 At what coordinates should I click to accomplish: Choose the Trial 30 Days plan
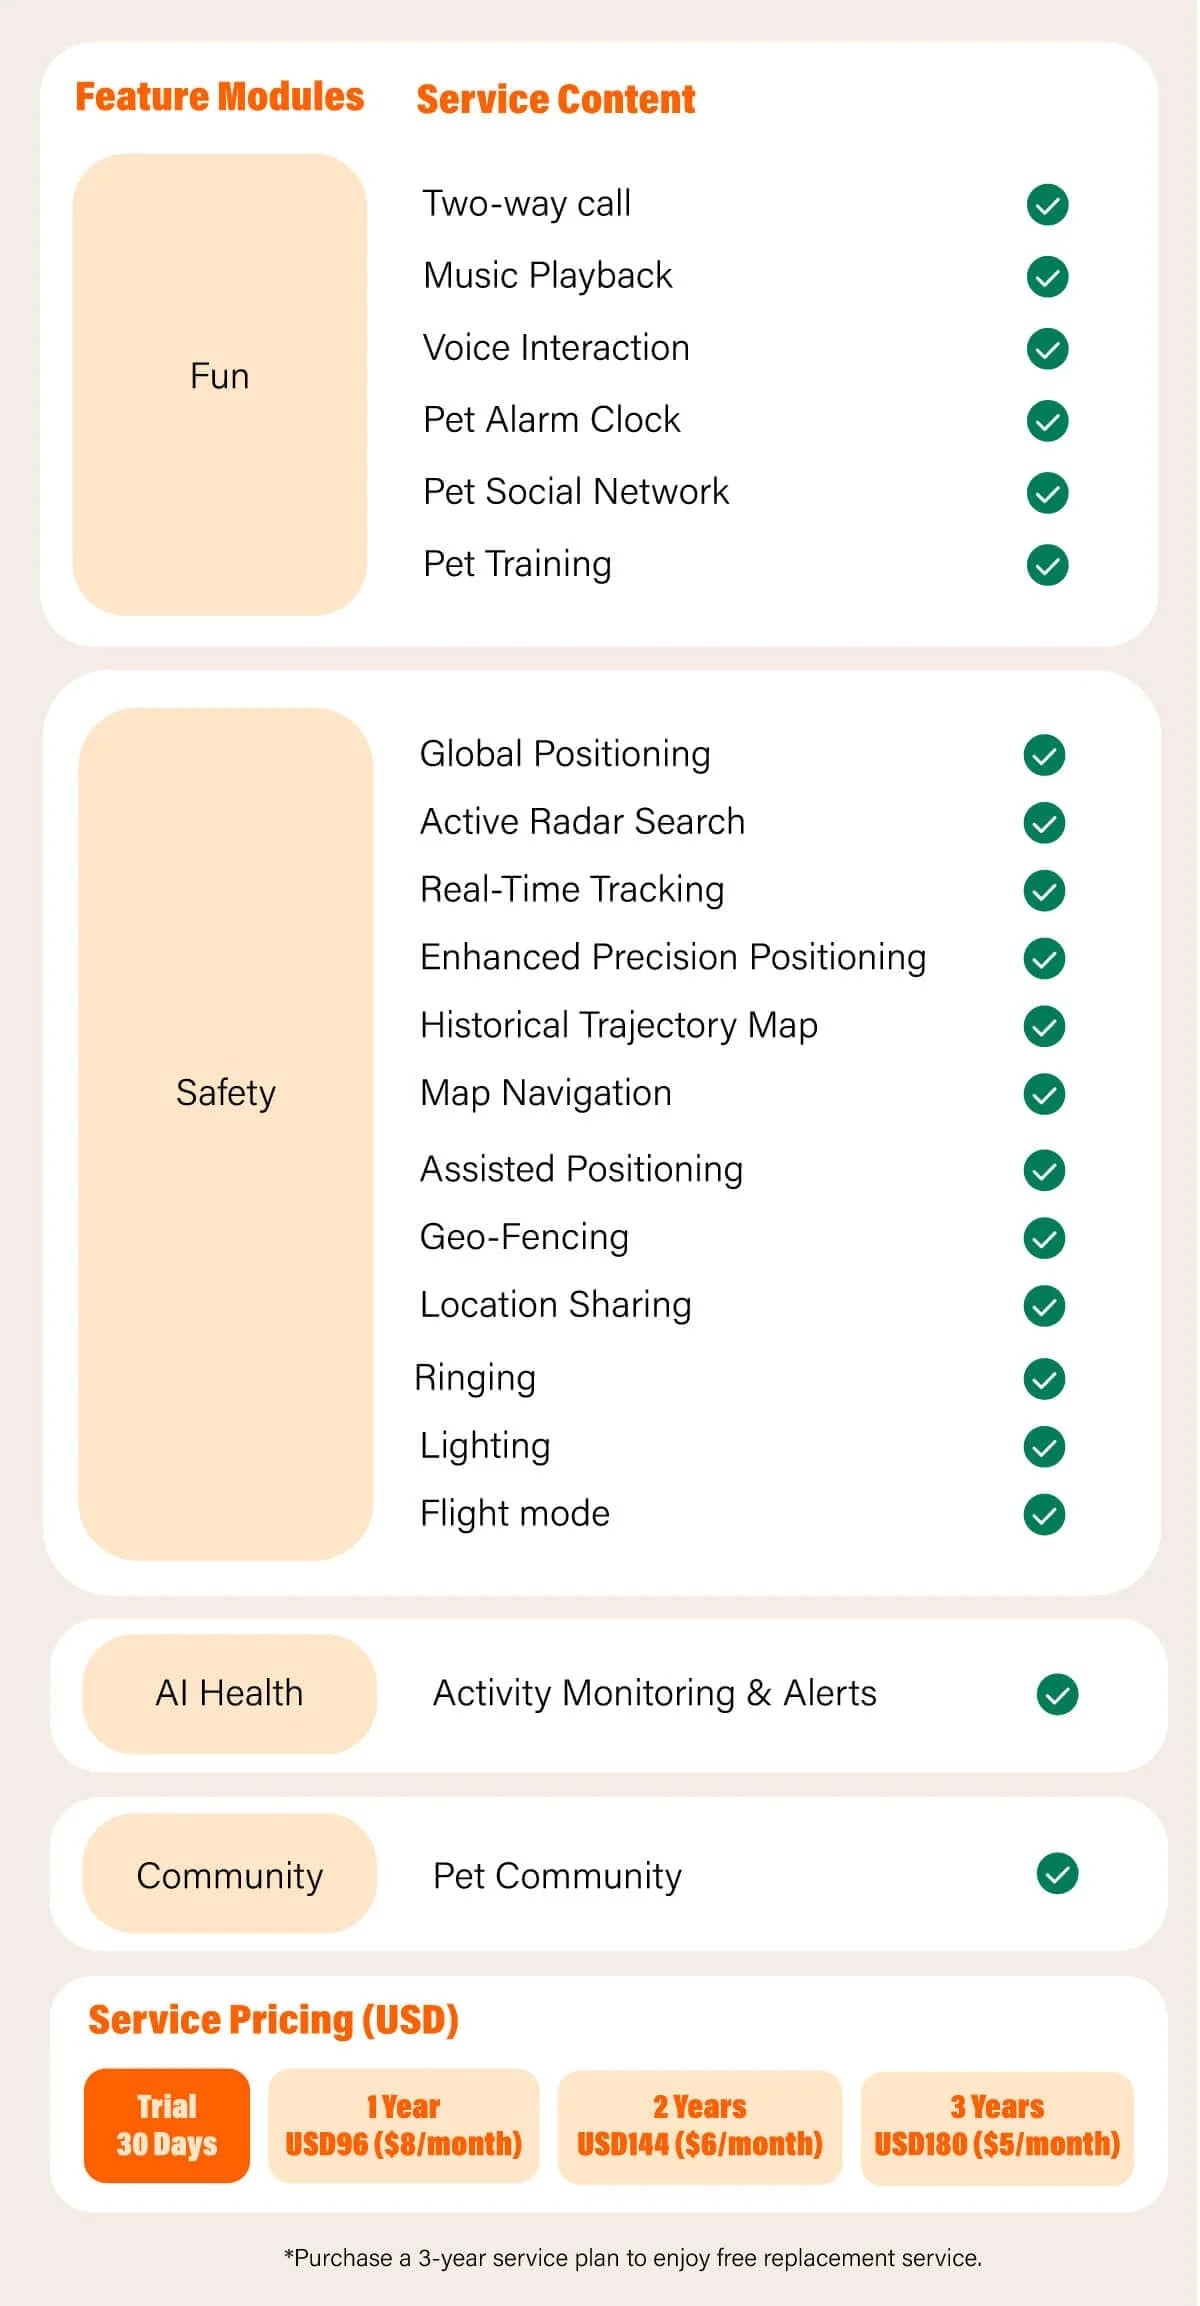tap(167, 2125)
